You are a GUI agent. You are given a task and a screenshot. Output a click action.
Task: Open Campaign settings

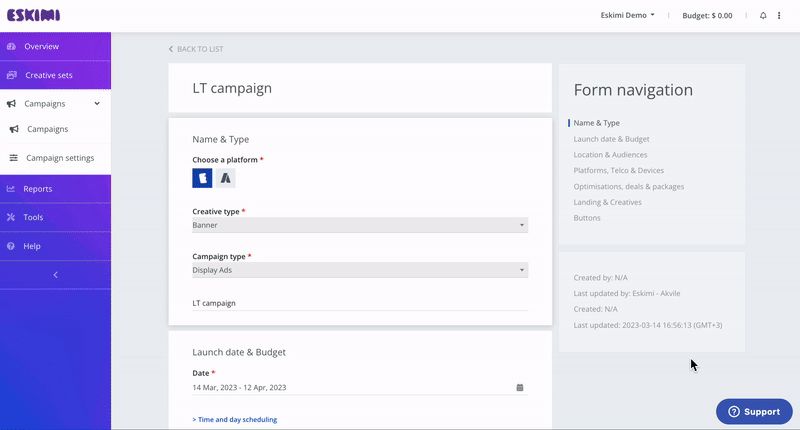55,158
